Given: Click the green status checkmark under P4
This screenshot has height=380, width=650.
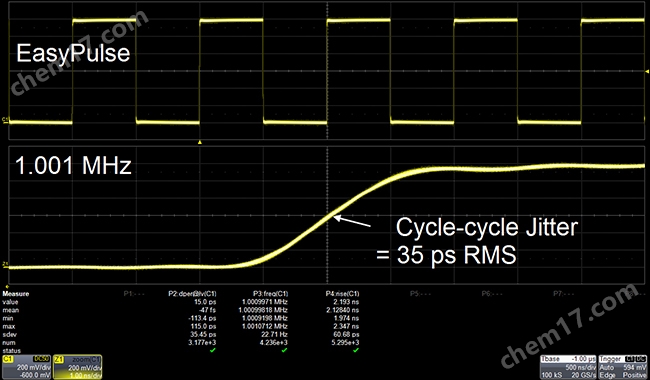Looking at the screenshot, I should 356,351.
